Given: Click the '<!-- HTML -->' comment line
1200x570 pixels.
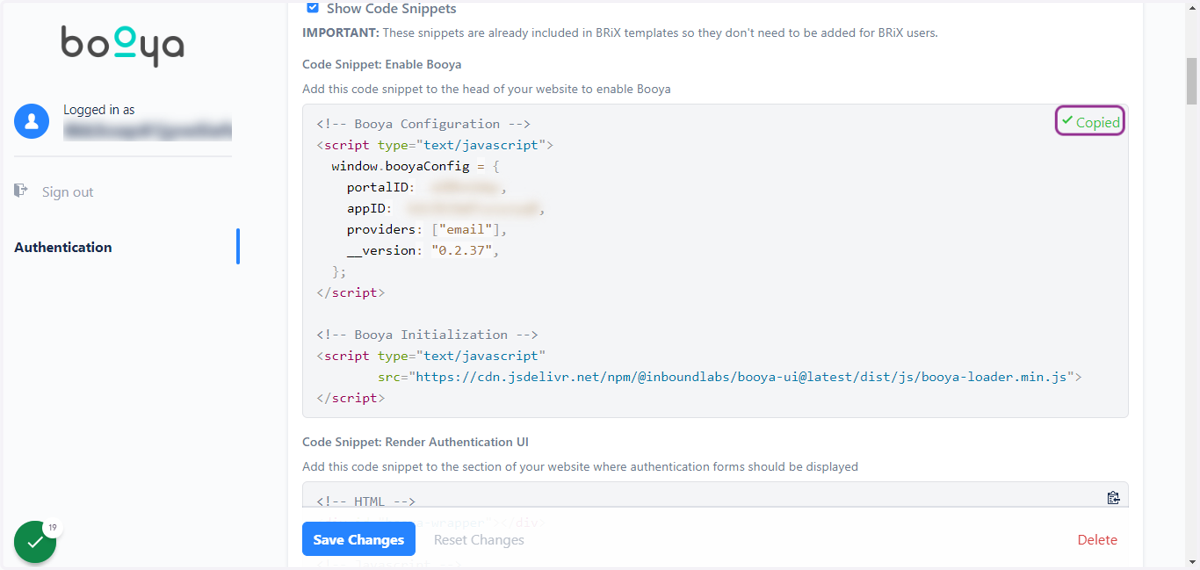Looking at the screenshot, I should (x=365, y=501).
